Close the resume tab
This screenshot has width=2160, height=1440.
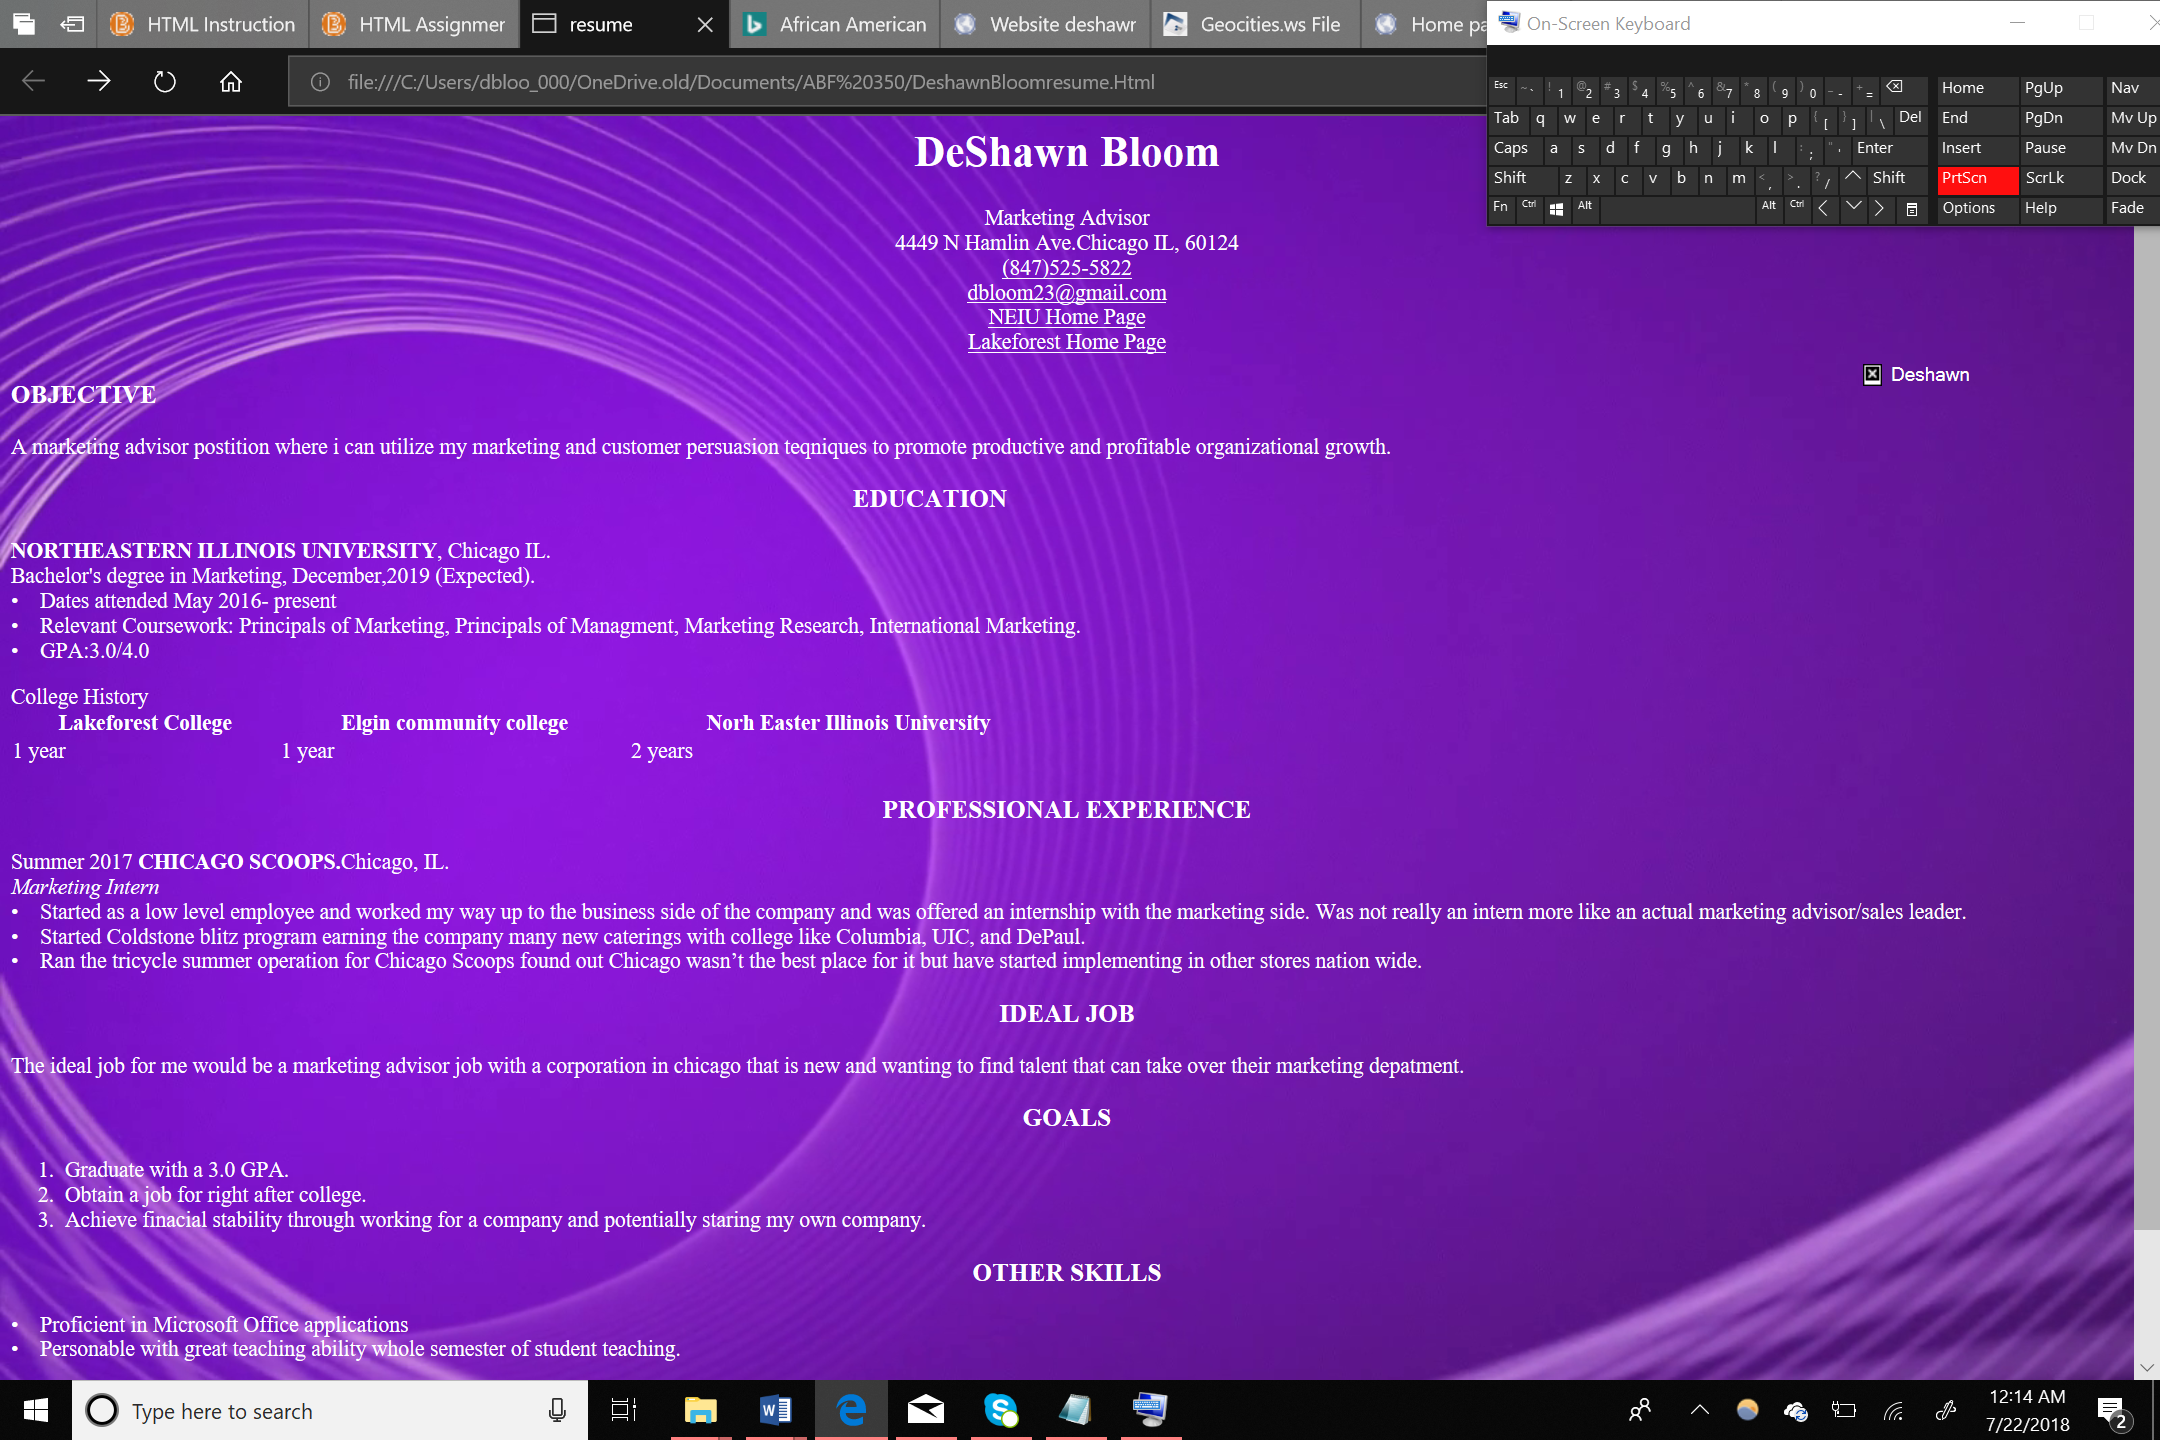pos(705,24)
